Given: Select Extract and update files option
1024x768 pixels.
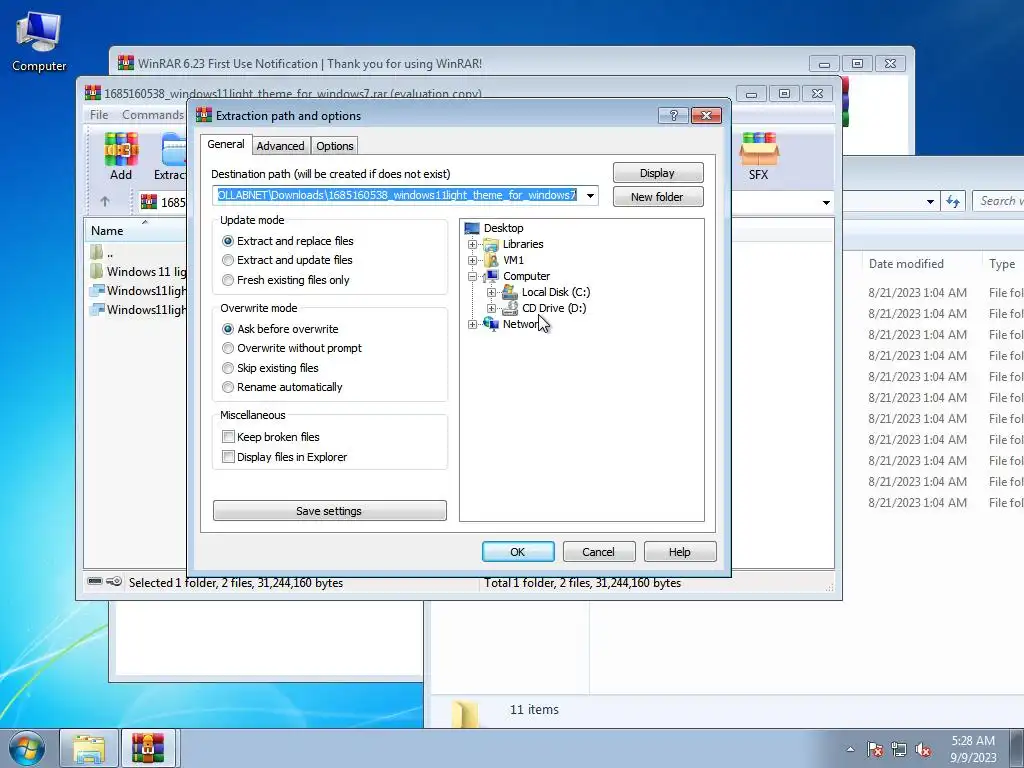Looking at the screenshot, I should coord(228,260).
